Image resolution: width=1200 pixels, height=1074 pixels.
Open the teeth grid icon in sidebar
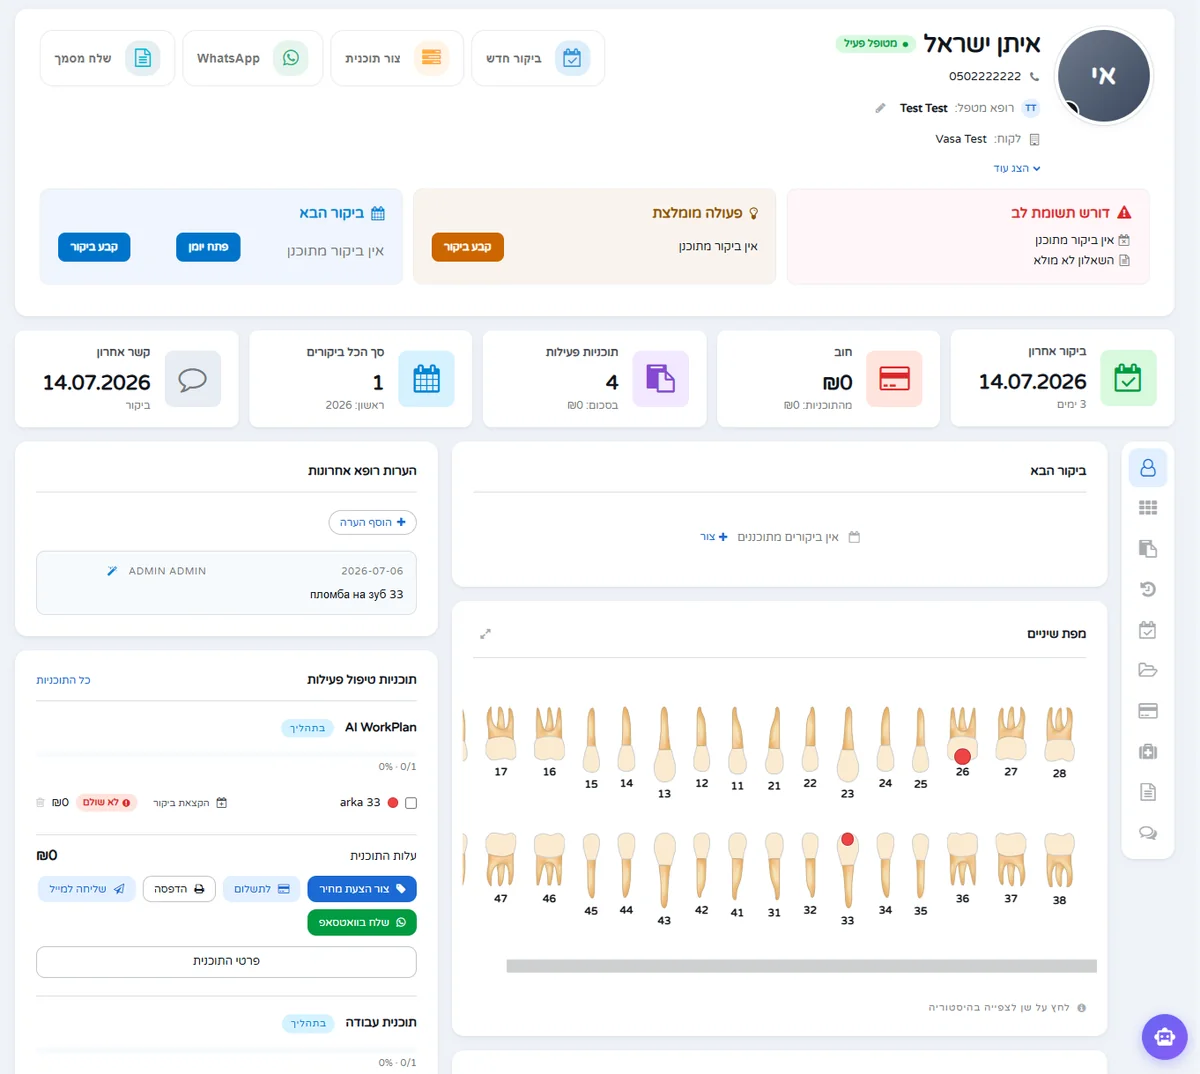1148,508
